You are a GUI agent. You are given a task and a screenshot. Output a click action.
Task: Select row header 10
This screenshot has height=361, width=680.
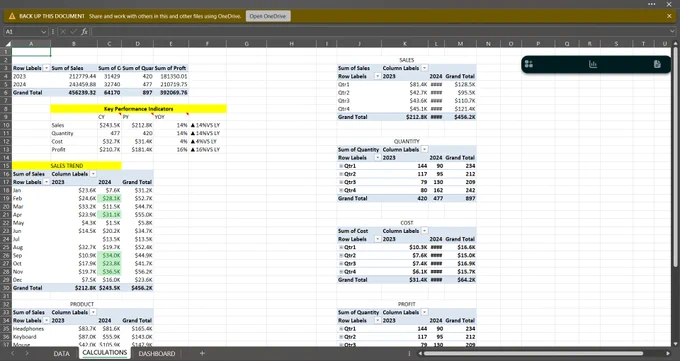pos(6,125)
